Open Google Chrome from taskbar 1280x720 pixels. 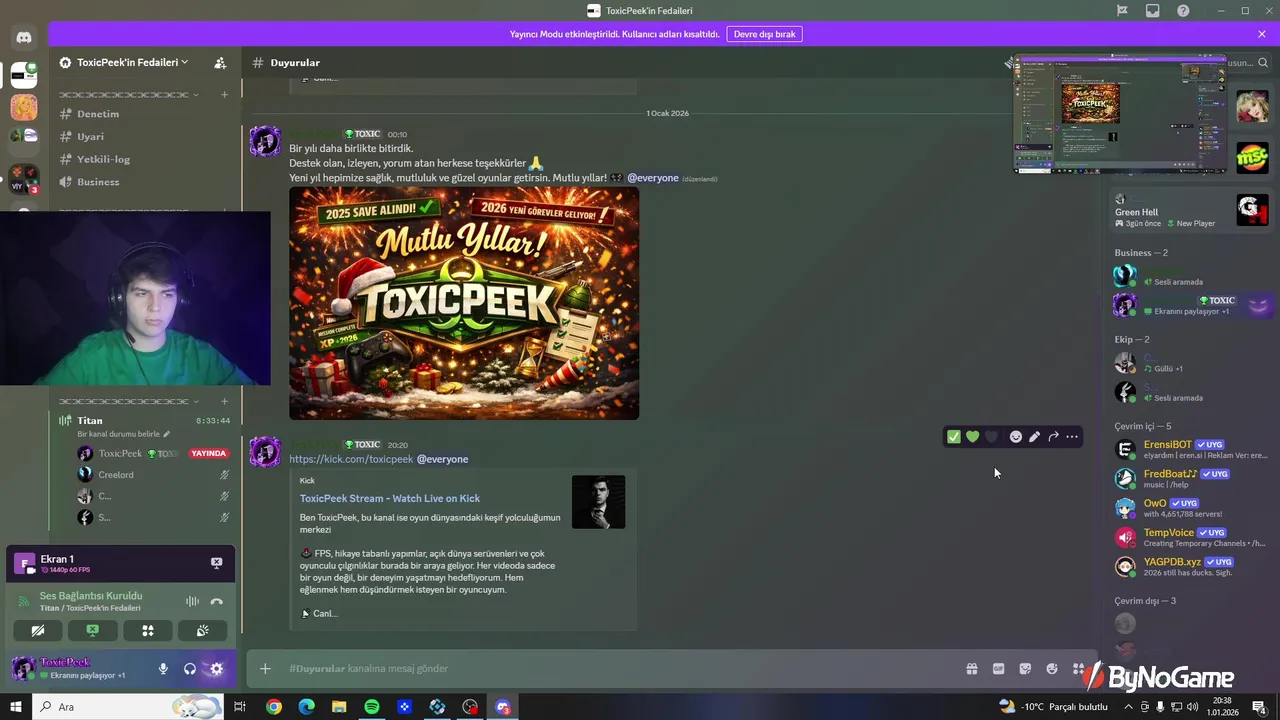point(273,707)
